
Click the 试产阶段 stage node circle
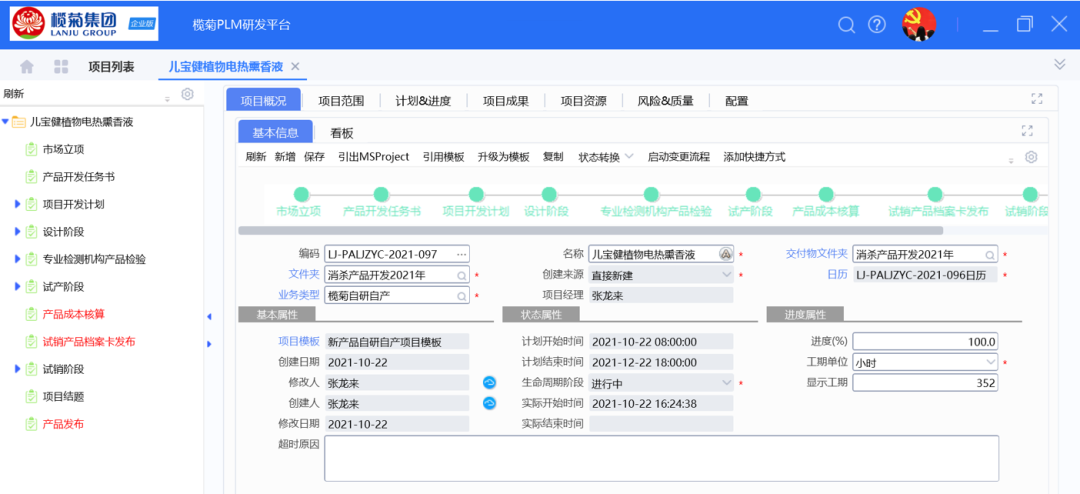[753, 194]
